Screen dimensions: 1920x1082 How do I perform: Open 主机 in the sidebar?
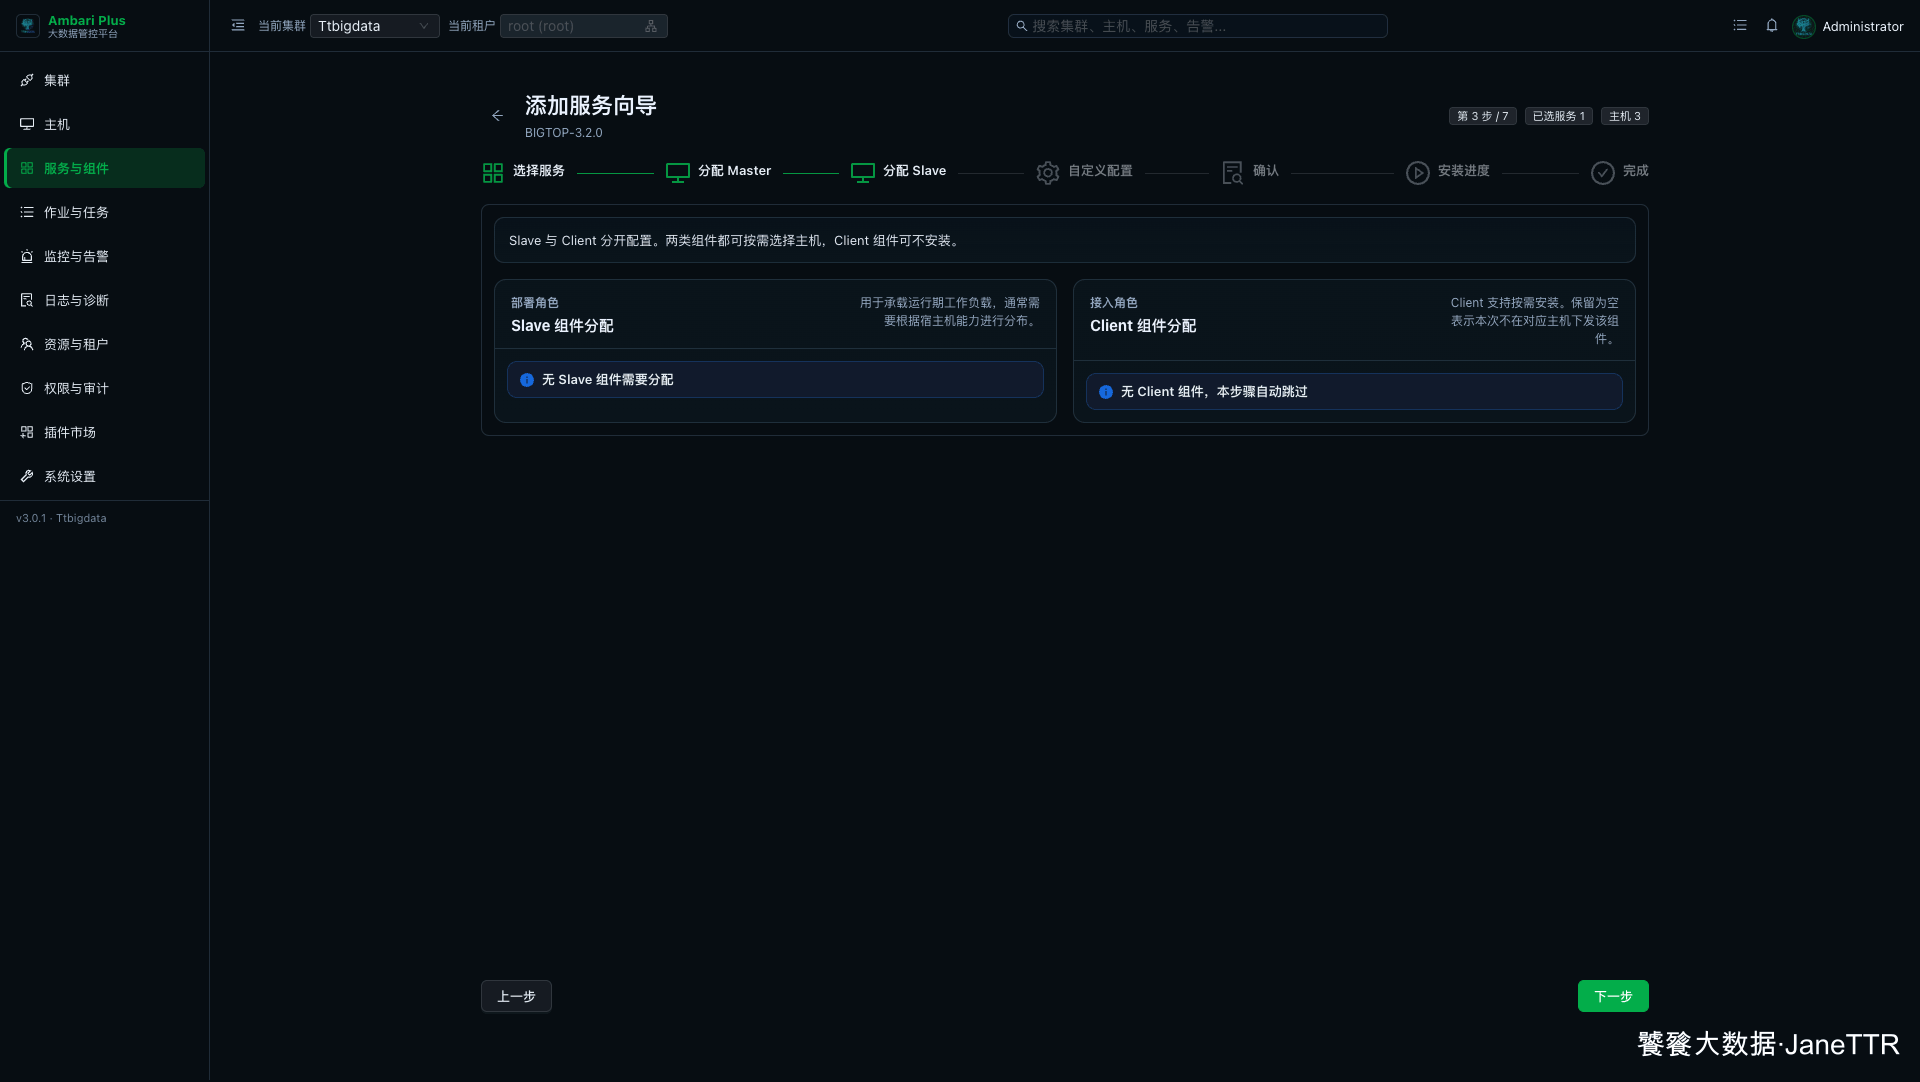[105, 124]
